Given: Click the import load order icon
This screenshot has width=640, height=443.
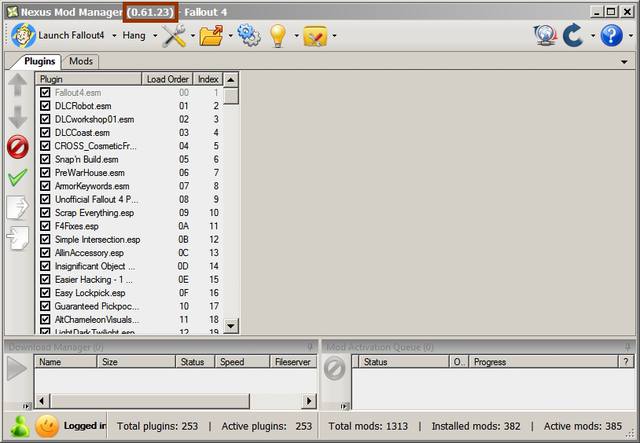Looking at the screenshot, I should coord(18,237).
